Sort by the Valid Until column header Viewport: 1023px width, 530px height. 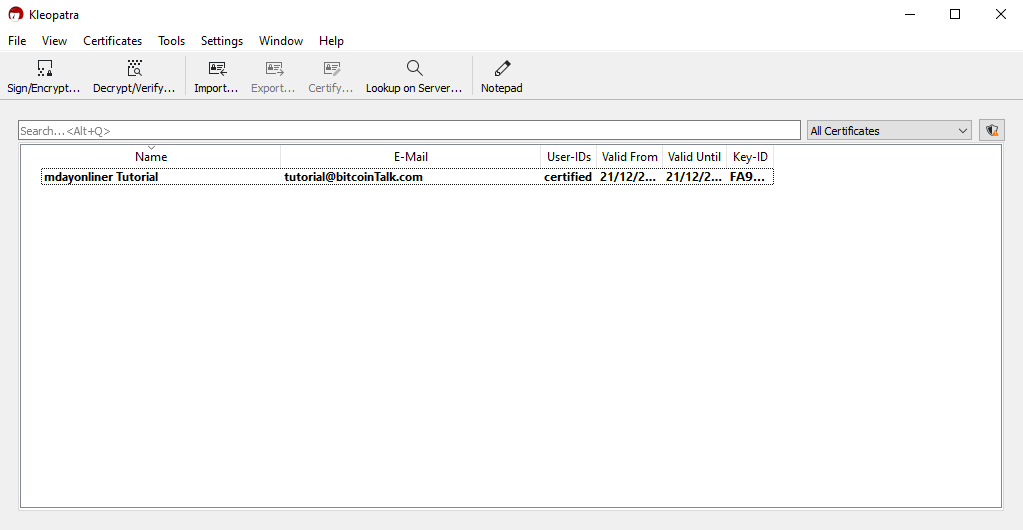pyautogui.click(x=694, y=157)
